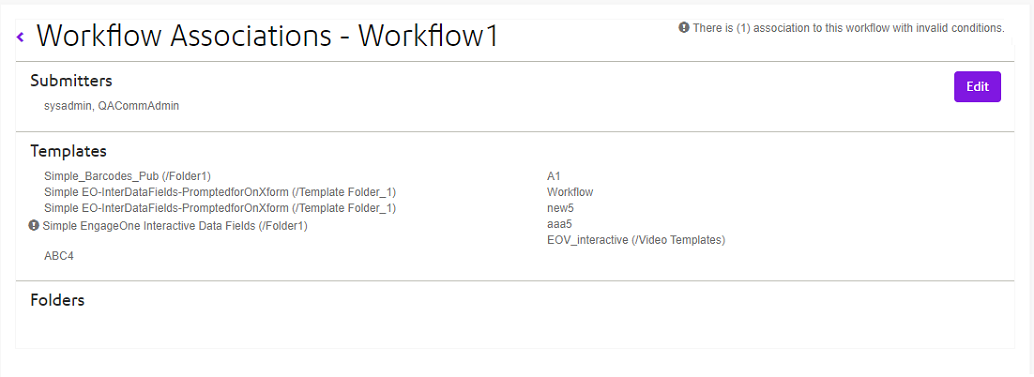1034x377 pixels.
Task: Click the invalid conditions warning message text
Action: [x=849, y=28]
